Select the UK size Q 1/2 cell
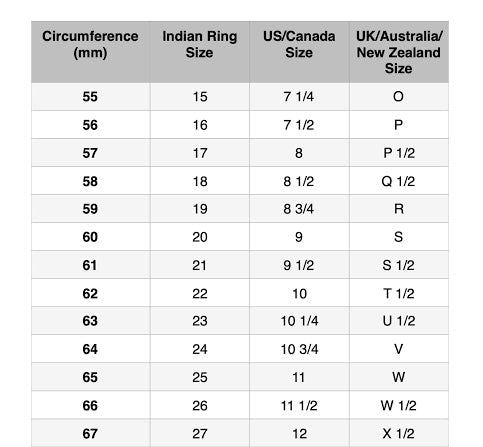This screenshot has height=447, width=483. pyautogui.click(x=399, y=181)
